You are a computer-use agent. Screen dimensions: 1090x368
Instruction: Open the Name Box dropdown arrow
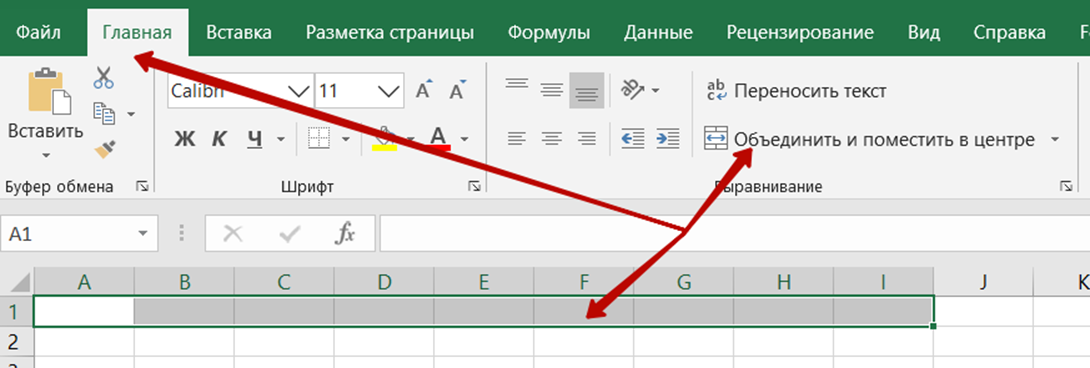(x=143, y=234)
